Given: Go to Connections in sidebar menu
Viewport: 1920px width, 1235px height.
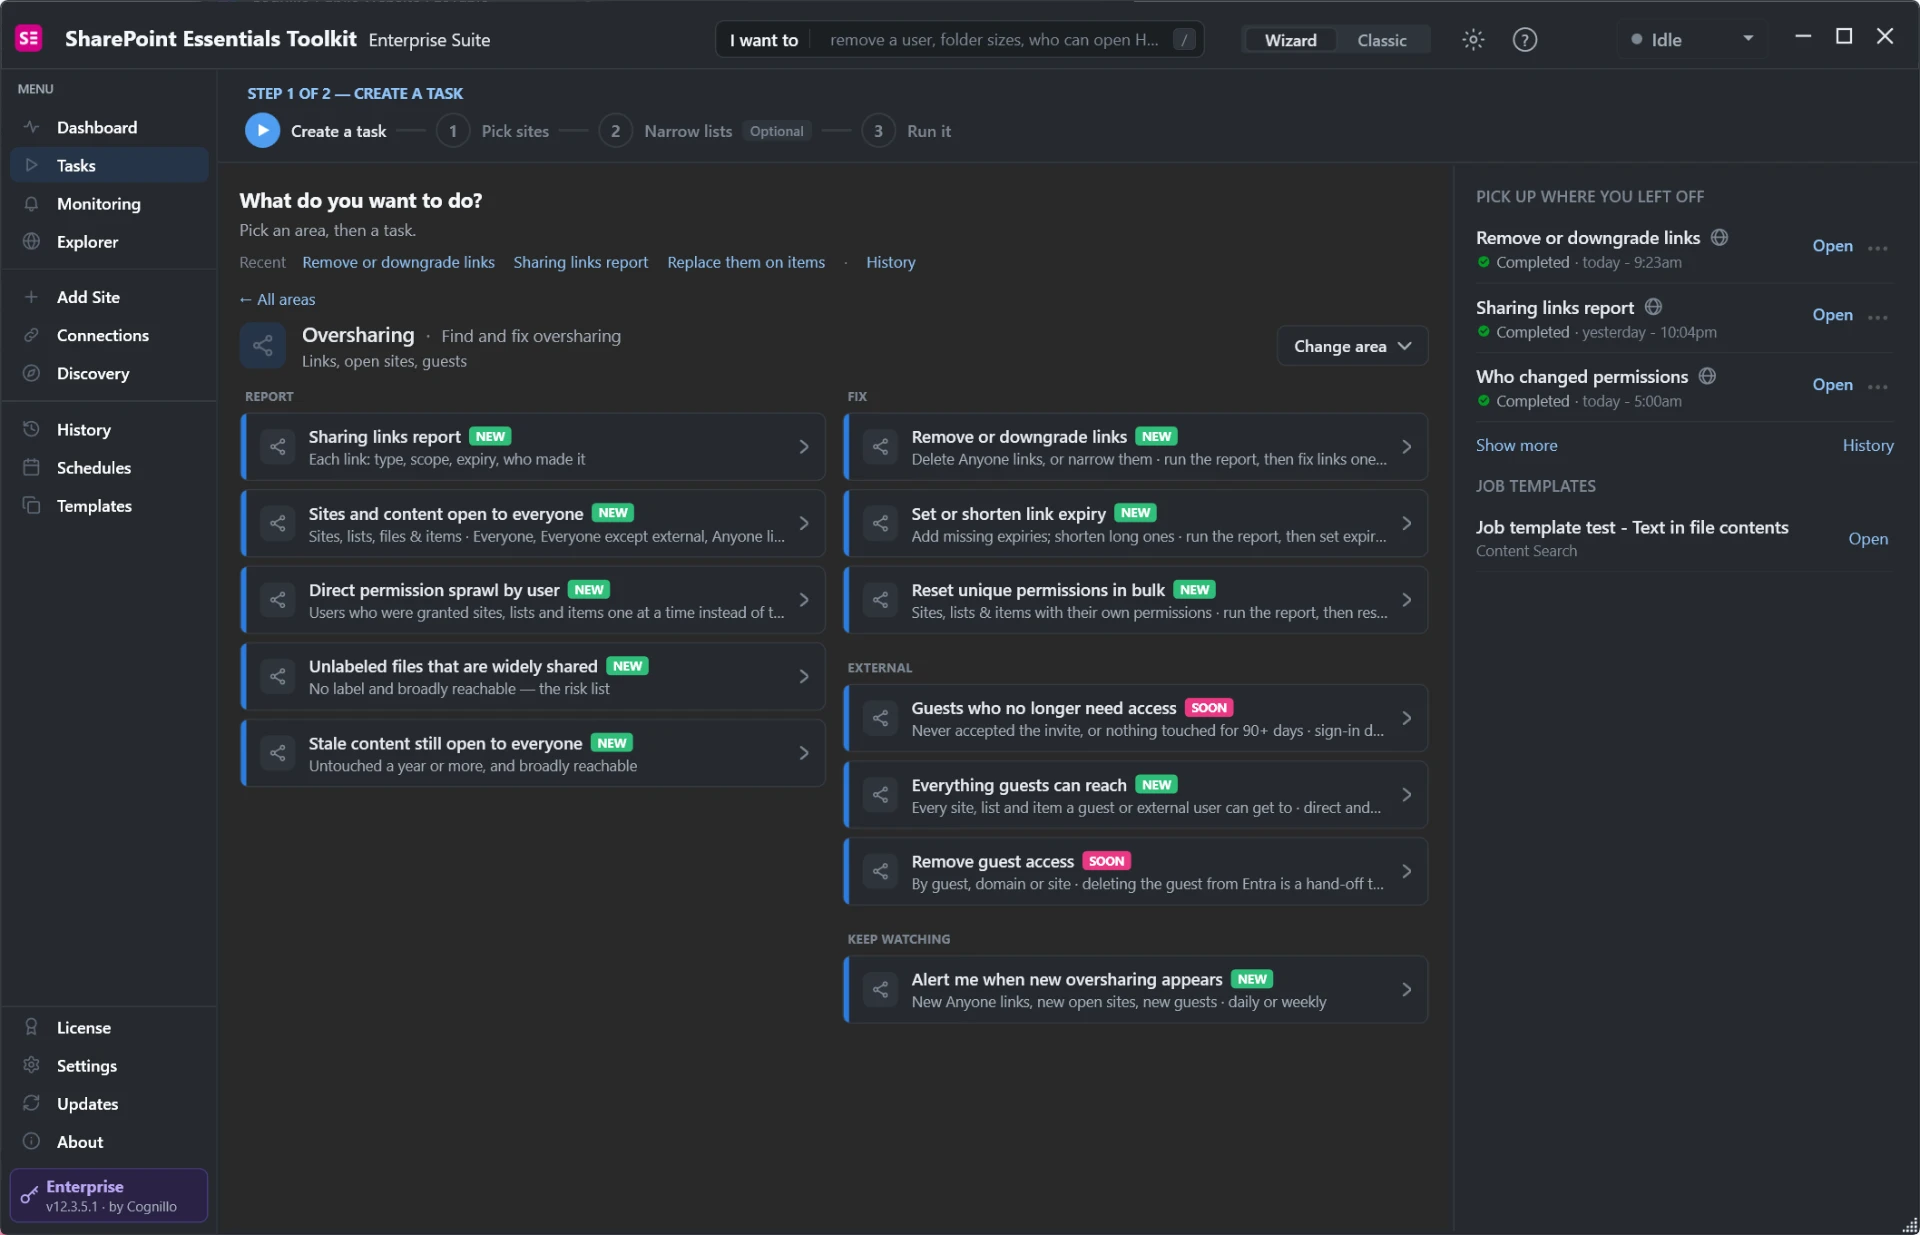Looking at the screenshot, I should (109, 335).
